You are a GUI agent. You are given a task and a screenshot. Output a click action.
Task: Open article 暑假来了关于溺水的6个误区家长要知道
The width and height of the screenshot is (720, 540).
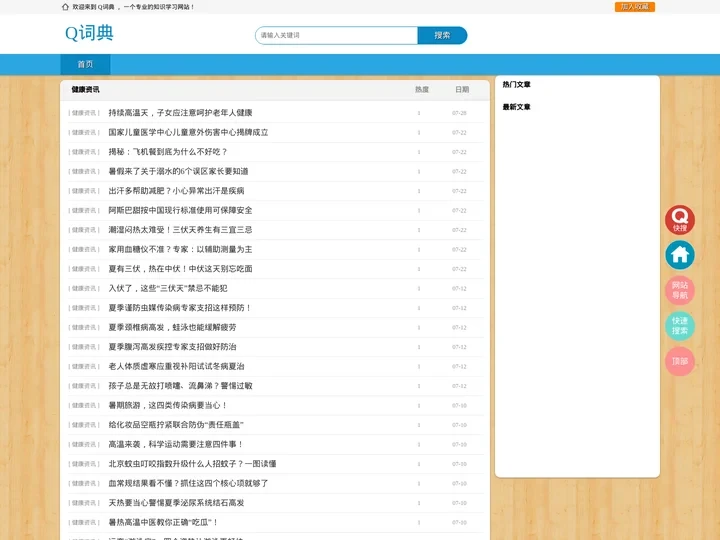coord(179,171)
